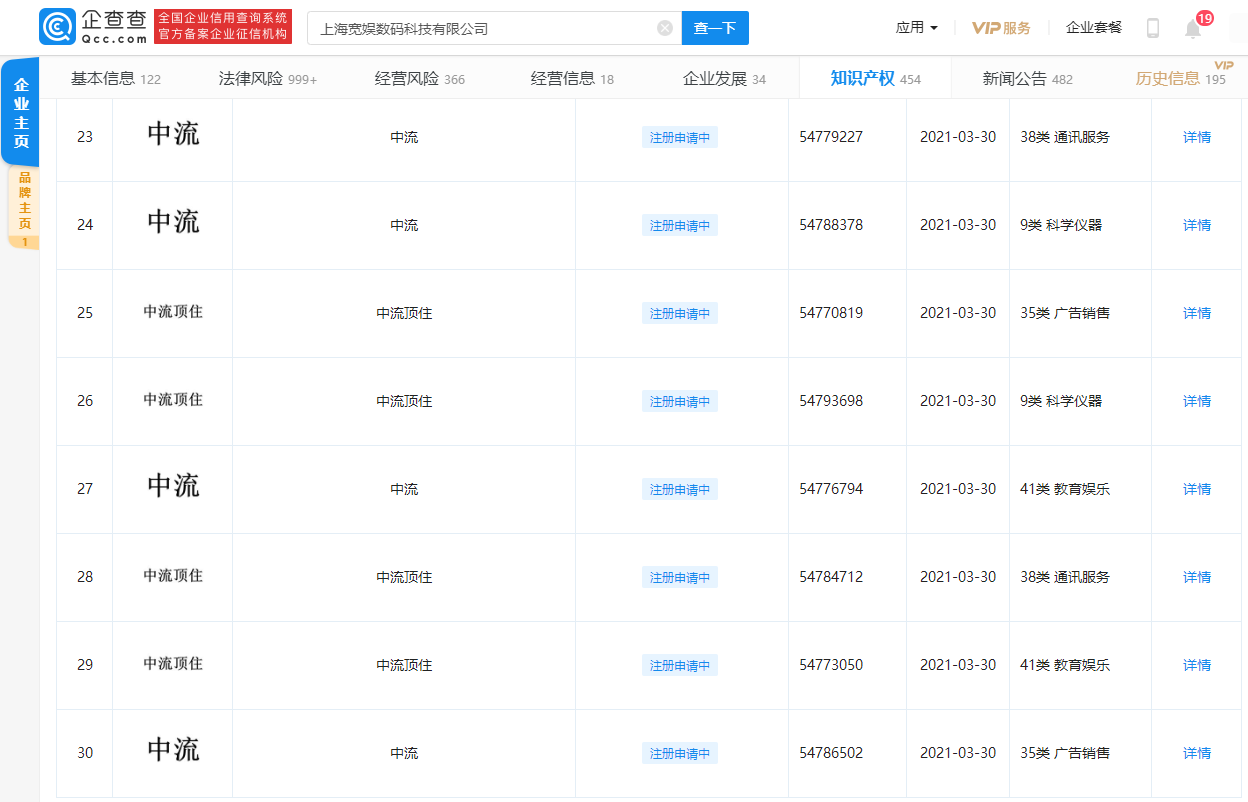Click the 注册申请中 status tag for trademark 54779227
Viewport: 1248px width, 802px height.
pos(681,136)
